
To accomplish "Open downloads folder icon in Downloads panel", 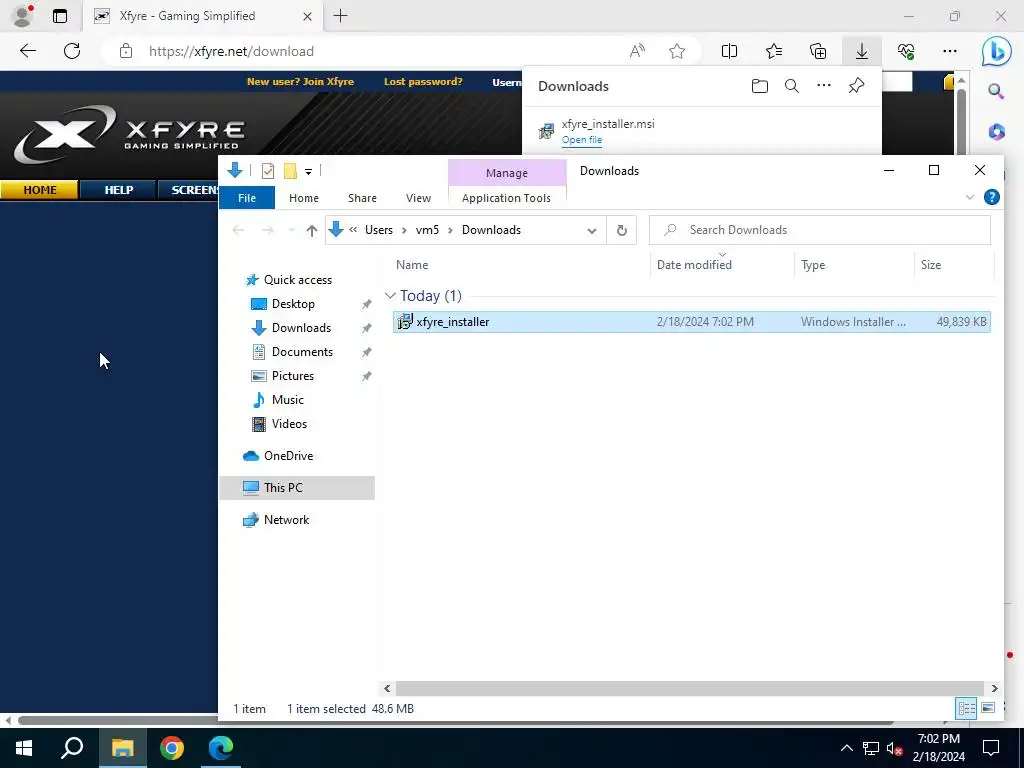I will coord(760,86).
